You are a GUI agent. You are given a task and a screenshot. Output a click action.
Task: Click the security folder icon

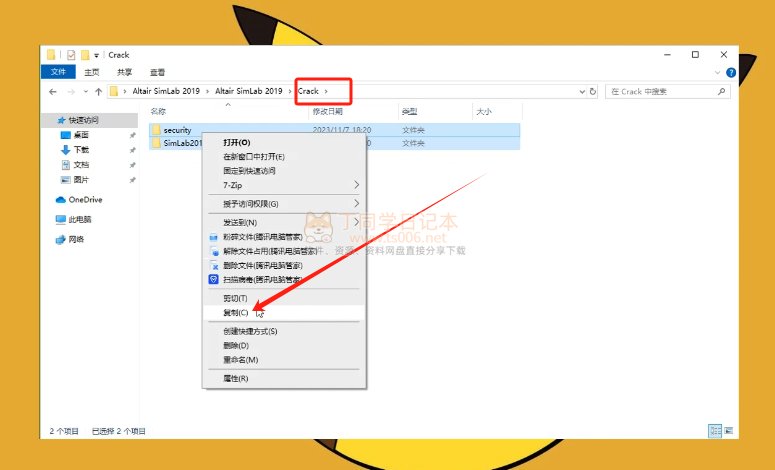point(157,130)
